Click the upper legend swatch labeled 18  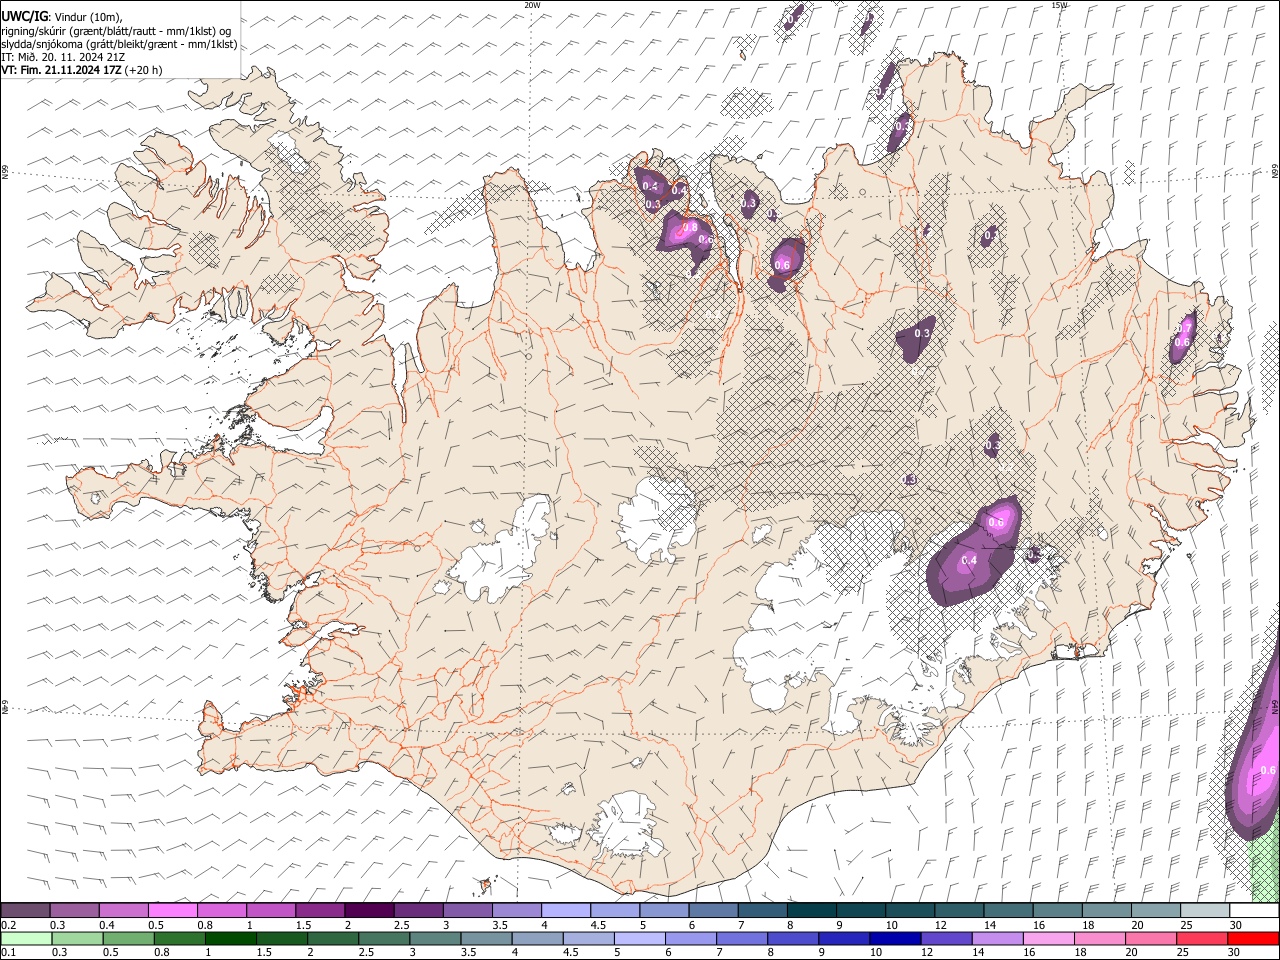(1107, 910)
